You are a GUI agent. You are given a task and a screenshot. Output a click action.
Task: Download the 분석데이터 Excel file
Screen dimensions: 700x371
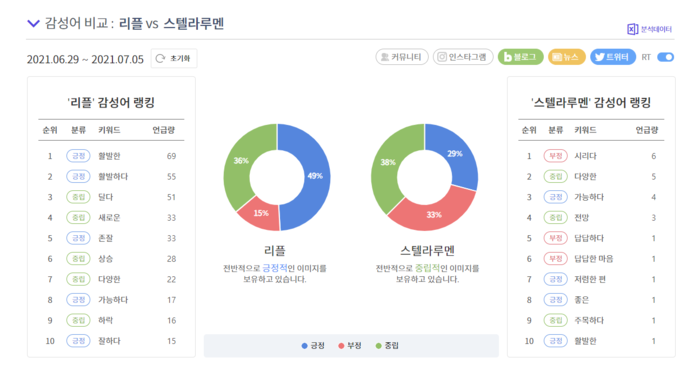[650, 29]
